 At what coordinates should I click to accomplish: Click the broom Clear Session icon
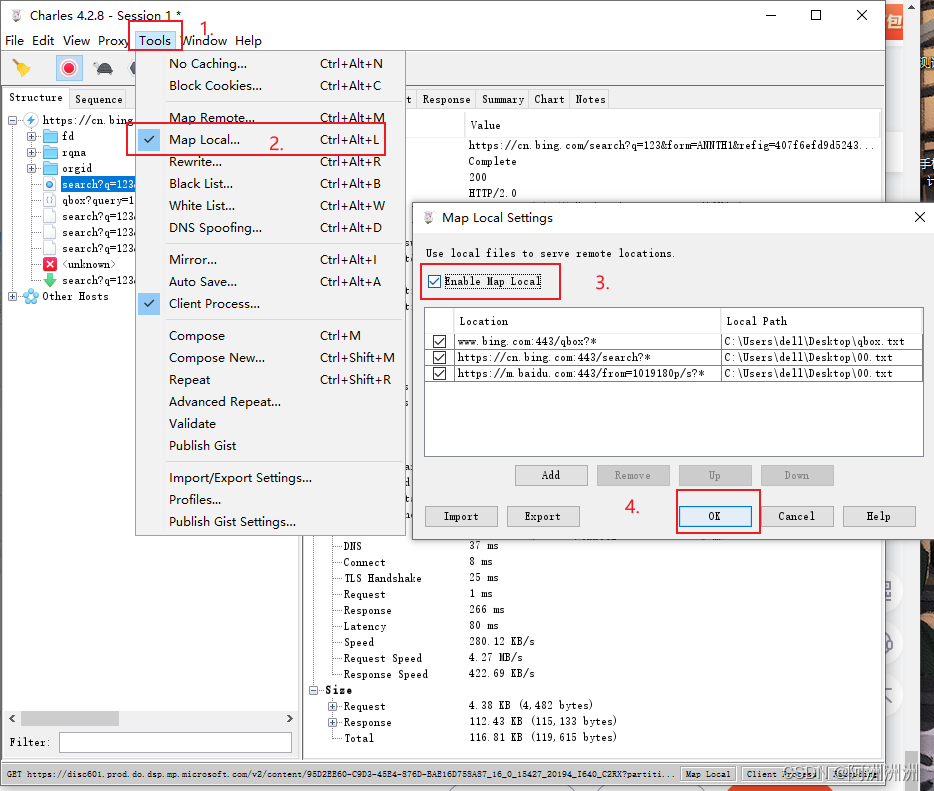pyautogui.click(x=21, y=68)
